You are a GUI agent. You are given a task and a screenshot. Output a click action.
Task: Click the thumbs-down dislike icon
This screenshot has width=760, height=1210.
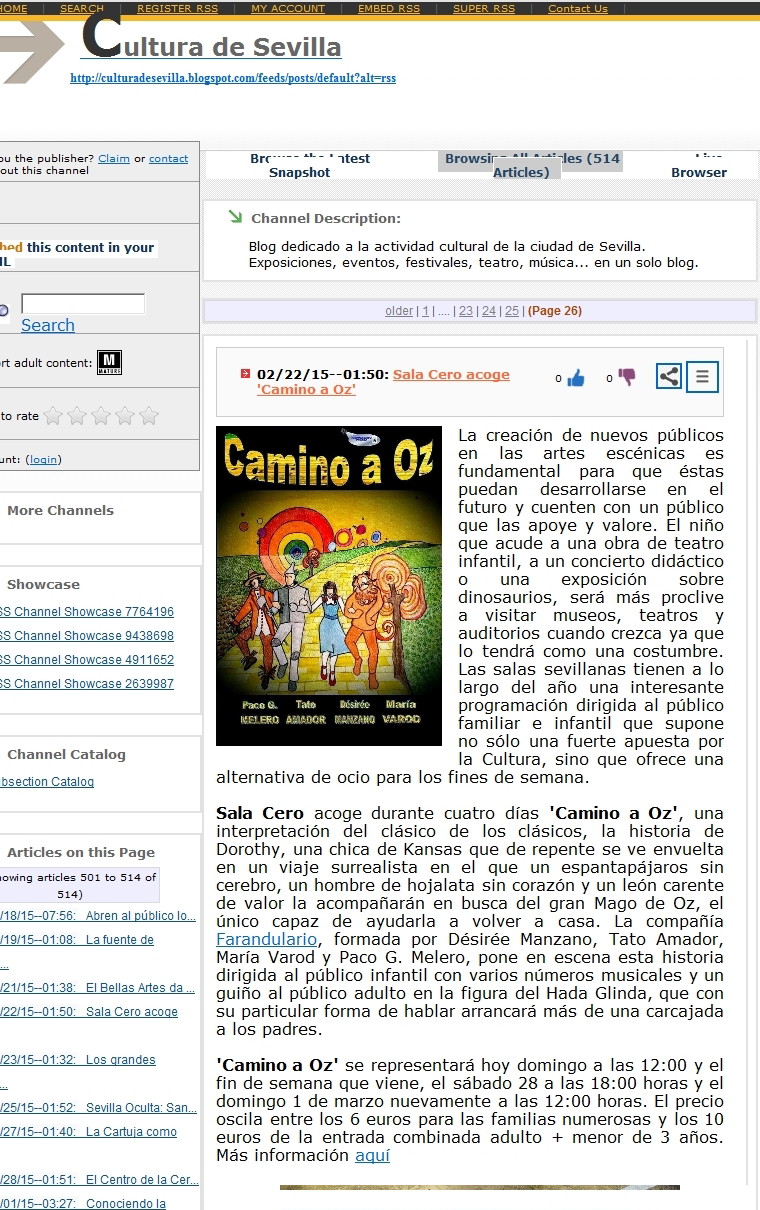627,377
